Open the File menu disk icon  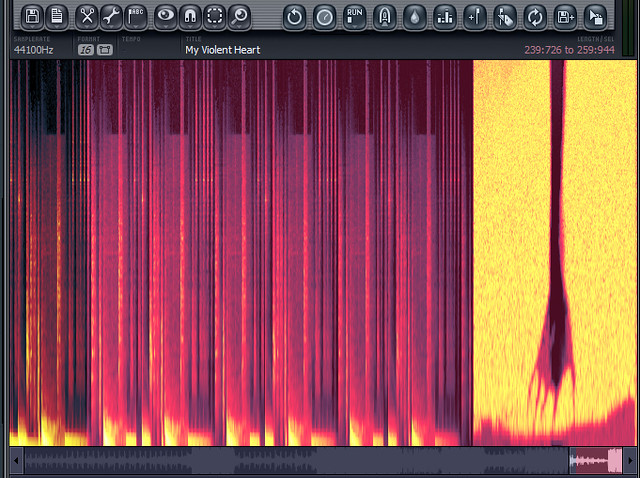click(32, 17)
